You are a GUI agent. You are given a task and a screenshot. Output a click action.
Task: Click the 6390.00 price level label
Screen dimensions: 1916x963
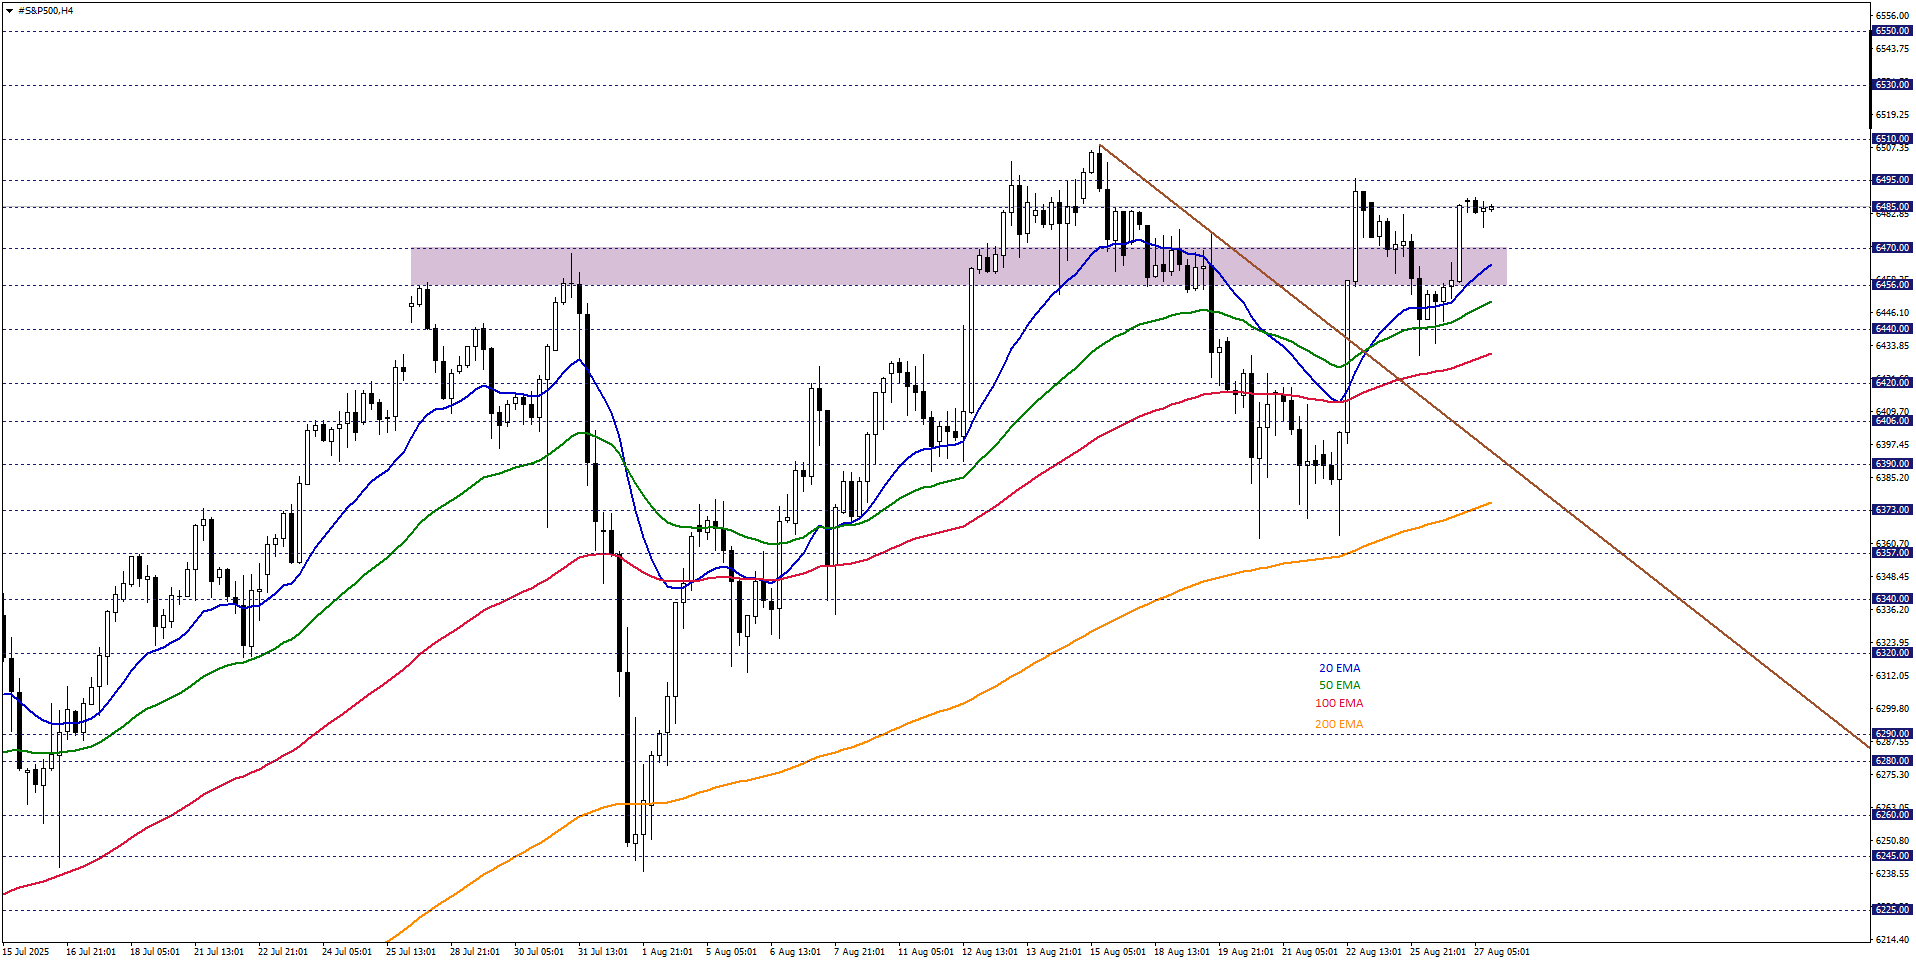1892,464
